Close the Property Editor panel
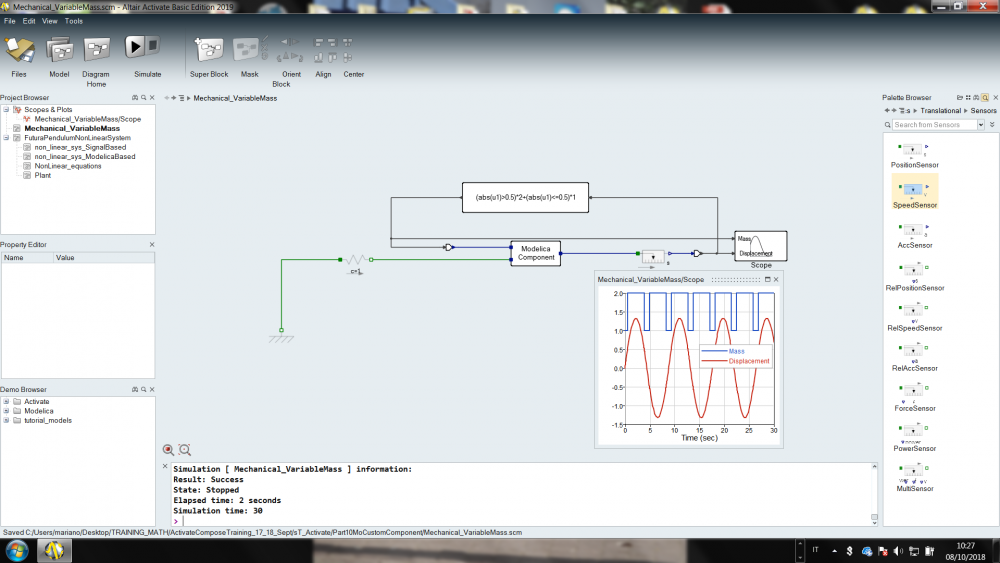This screenshot has height=563, width=1000. pyautogui.click(x=152, y=245)
